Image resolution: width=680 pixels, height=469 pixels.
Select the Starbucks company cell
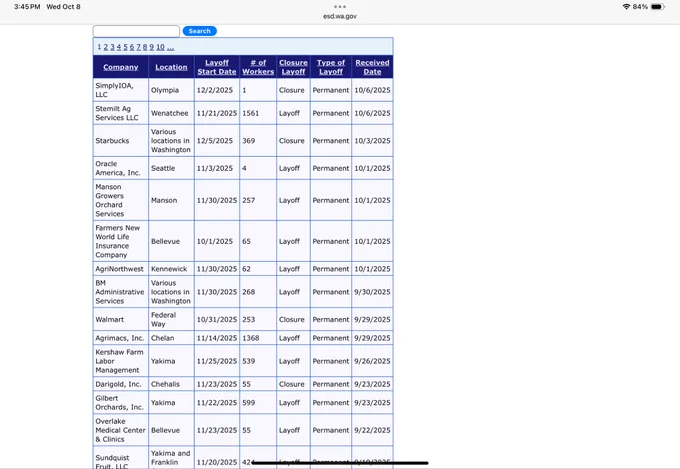point(121,141)
